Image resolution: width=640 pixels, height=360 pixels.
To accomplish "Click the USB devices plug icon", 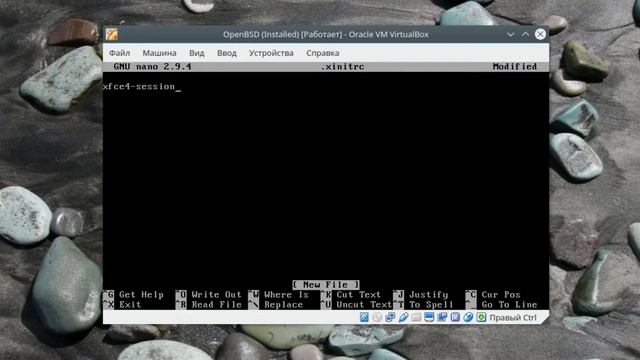I will (x=403, y=317).
